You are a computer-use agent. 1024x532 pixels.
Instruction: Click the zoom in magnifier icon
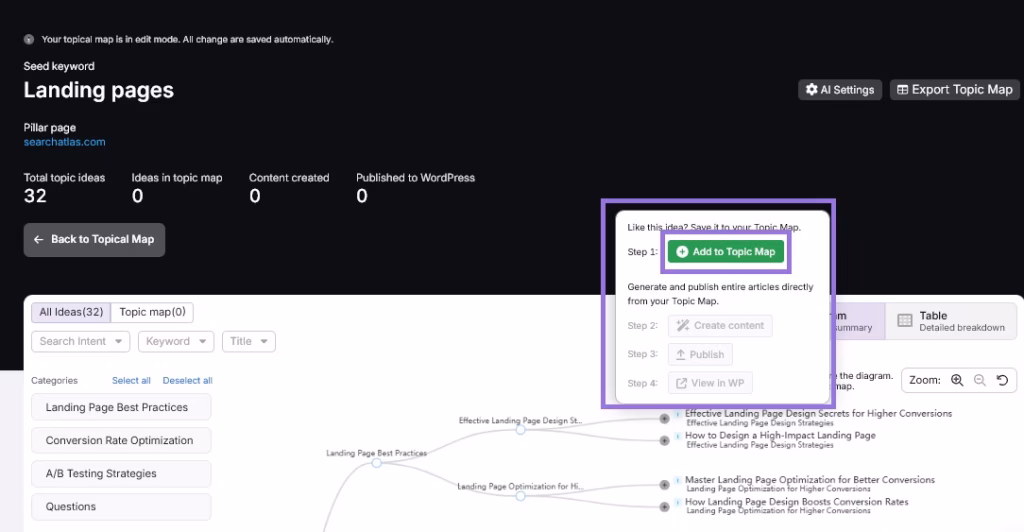pyautogui.click(x=957, y=380)
